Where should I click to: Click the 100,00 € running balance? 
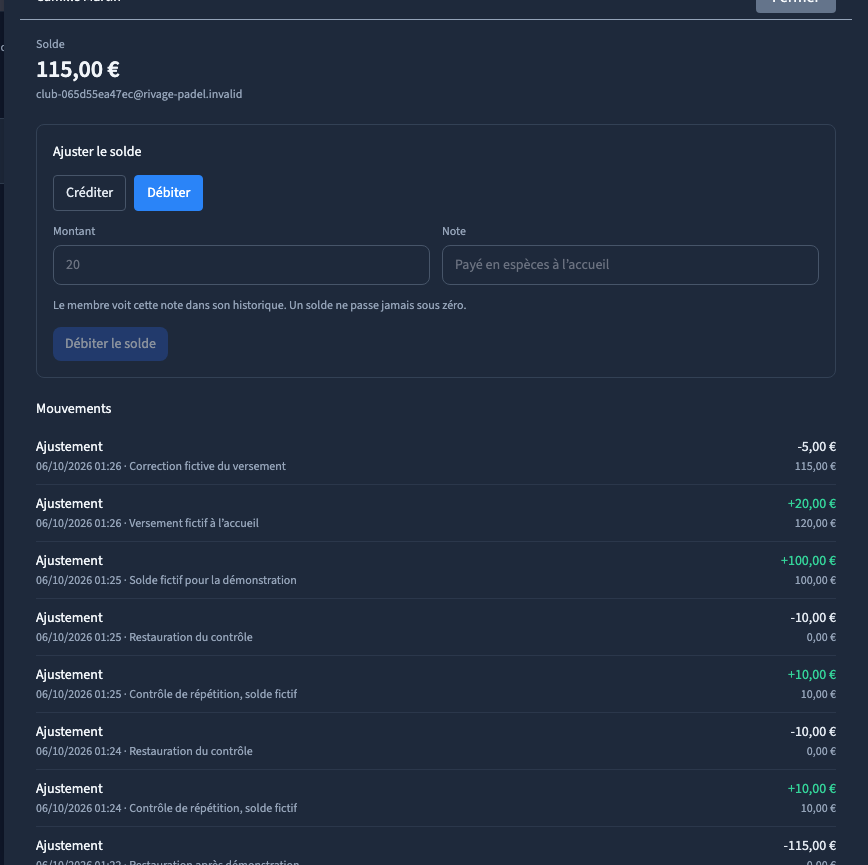(815, 580)
